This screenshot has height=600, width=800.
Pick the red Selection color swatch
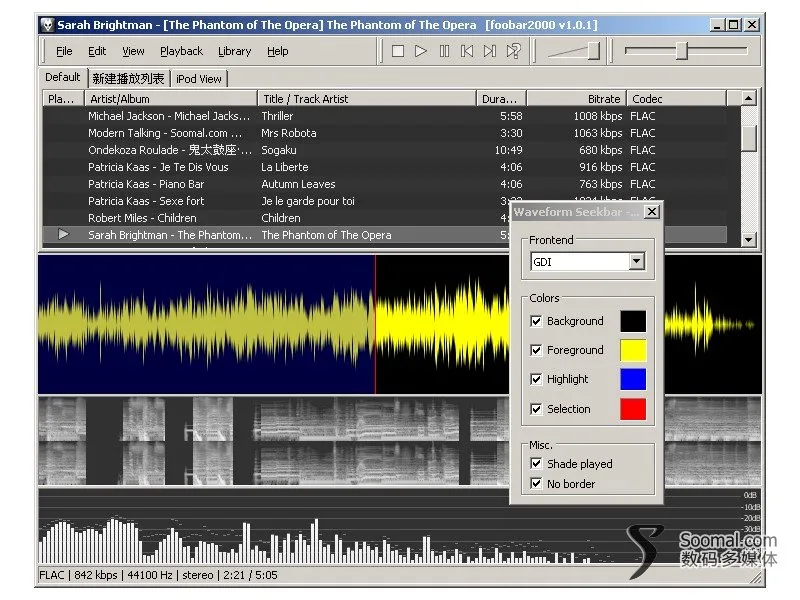pyautogui.click(x=633, y=409)
